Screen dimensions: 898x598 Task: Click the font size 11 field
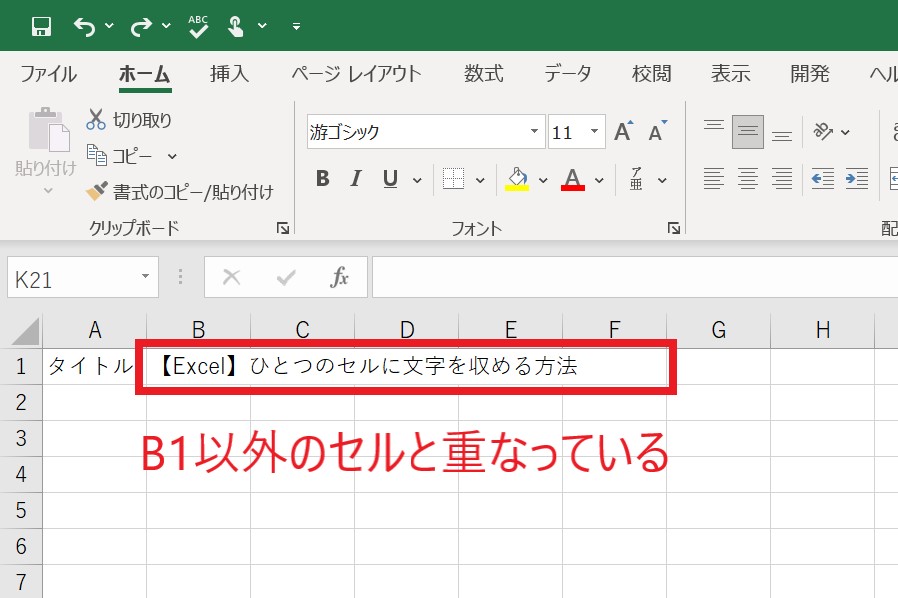[567, 132]
